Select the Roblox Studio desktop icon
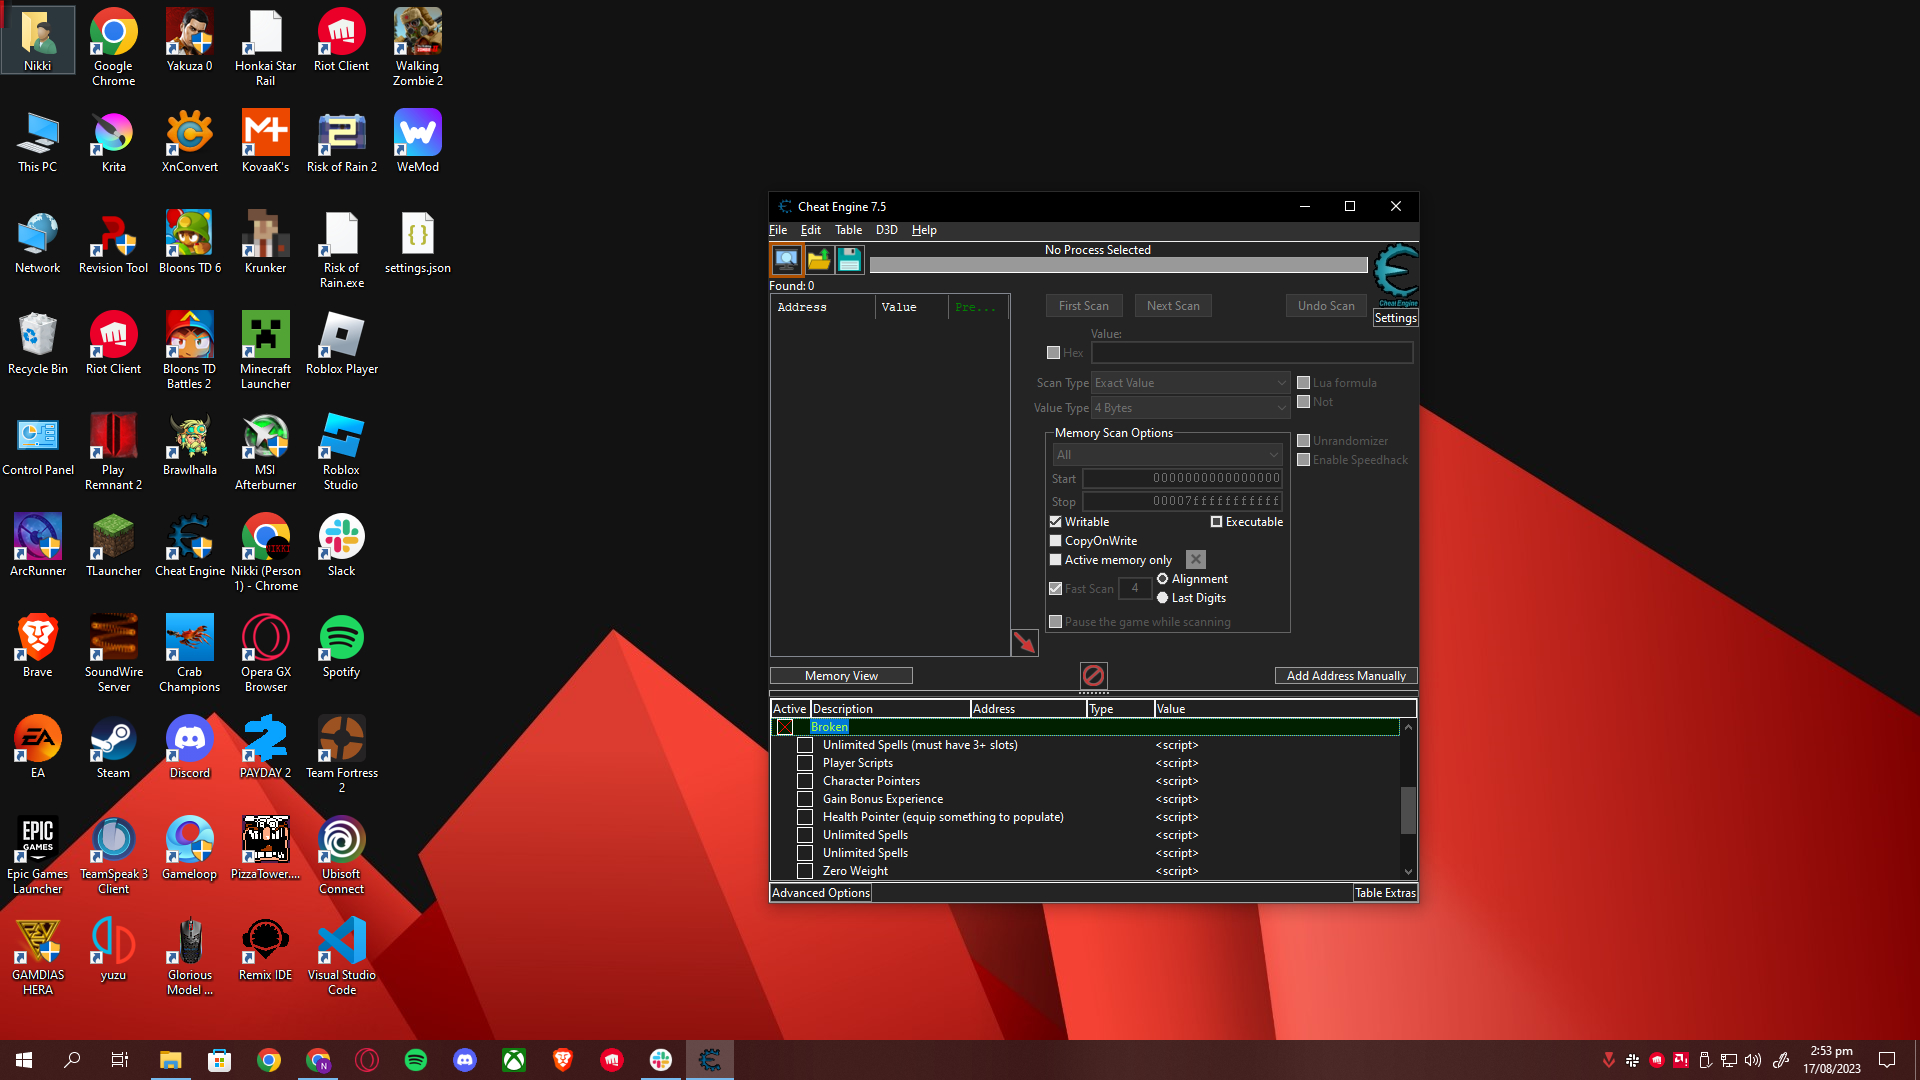1920x1080 pixels. tap(341, 451)
